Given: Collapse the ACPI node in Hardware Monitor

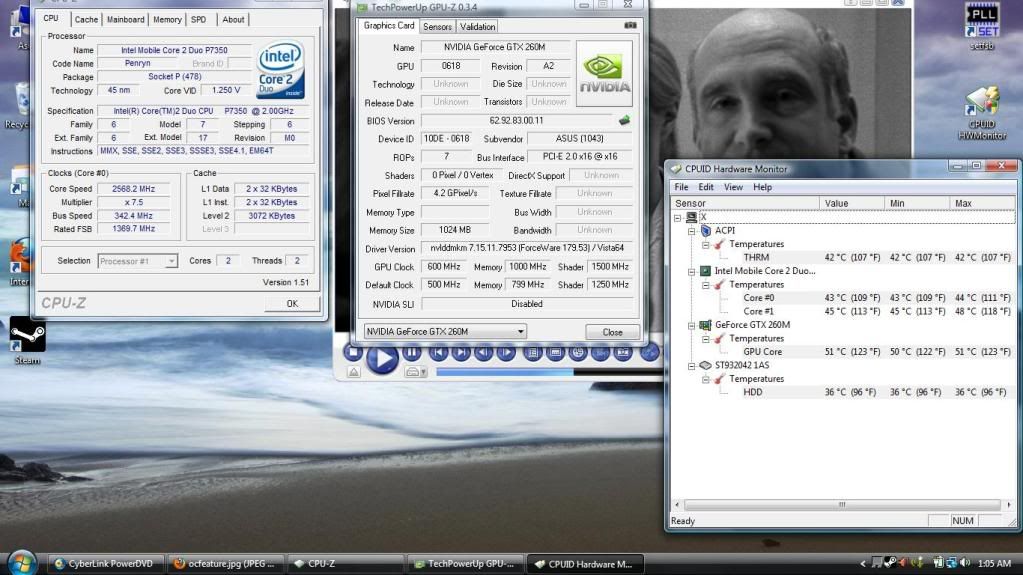Looking at the screenshot, I should click(x=692, y=231).
